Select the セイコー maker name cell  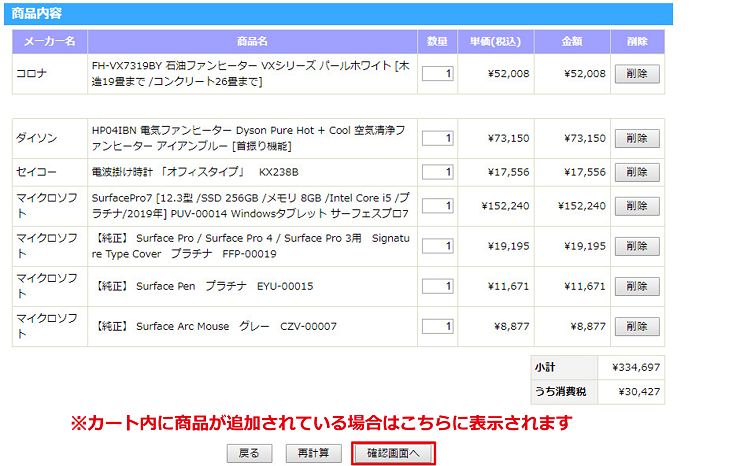point(50,172)
